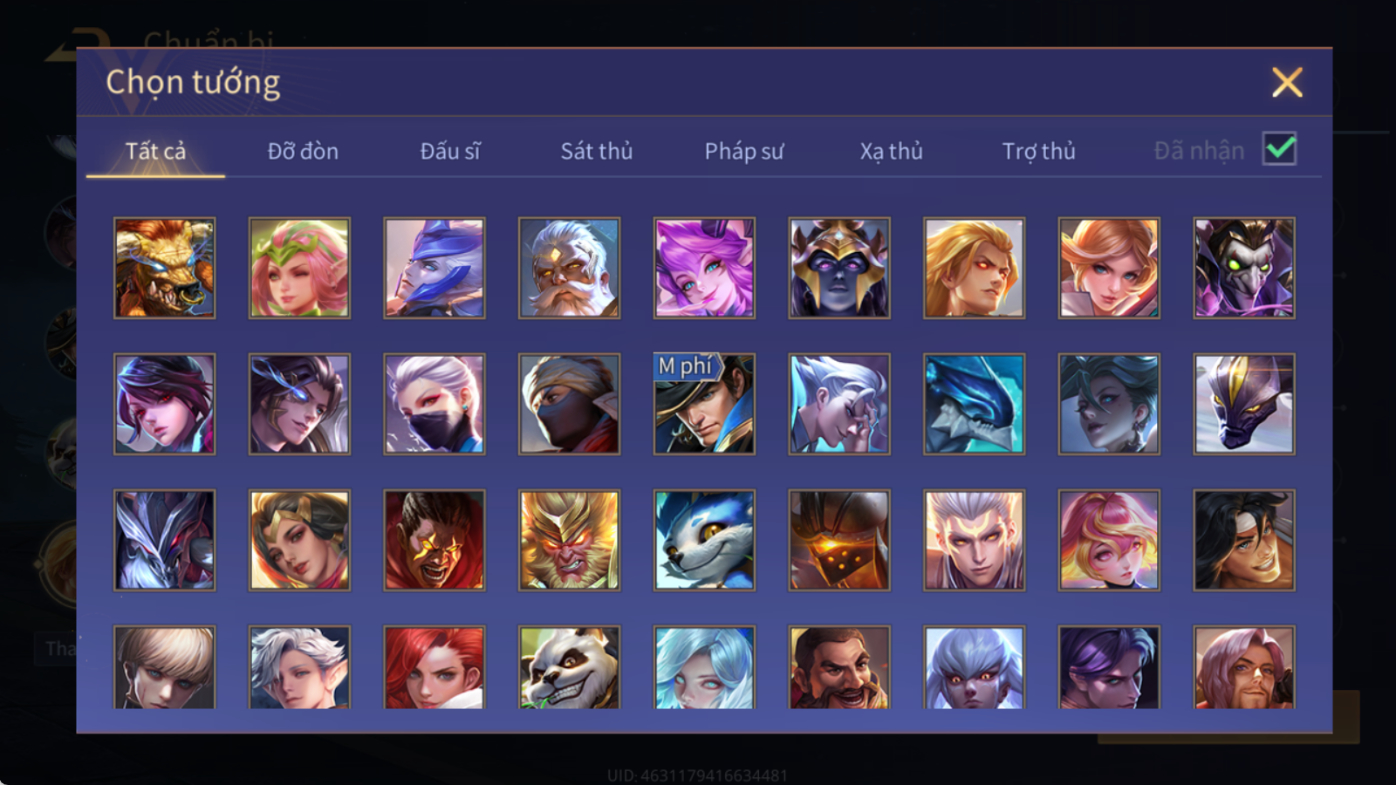
Task: Pick the white-bearded old man hero
Action: tap(569, 268)
